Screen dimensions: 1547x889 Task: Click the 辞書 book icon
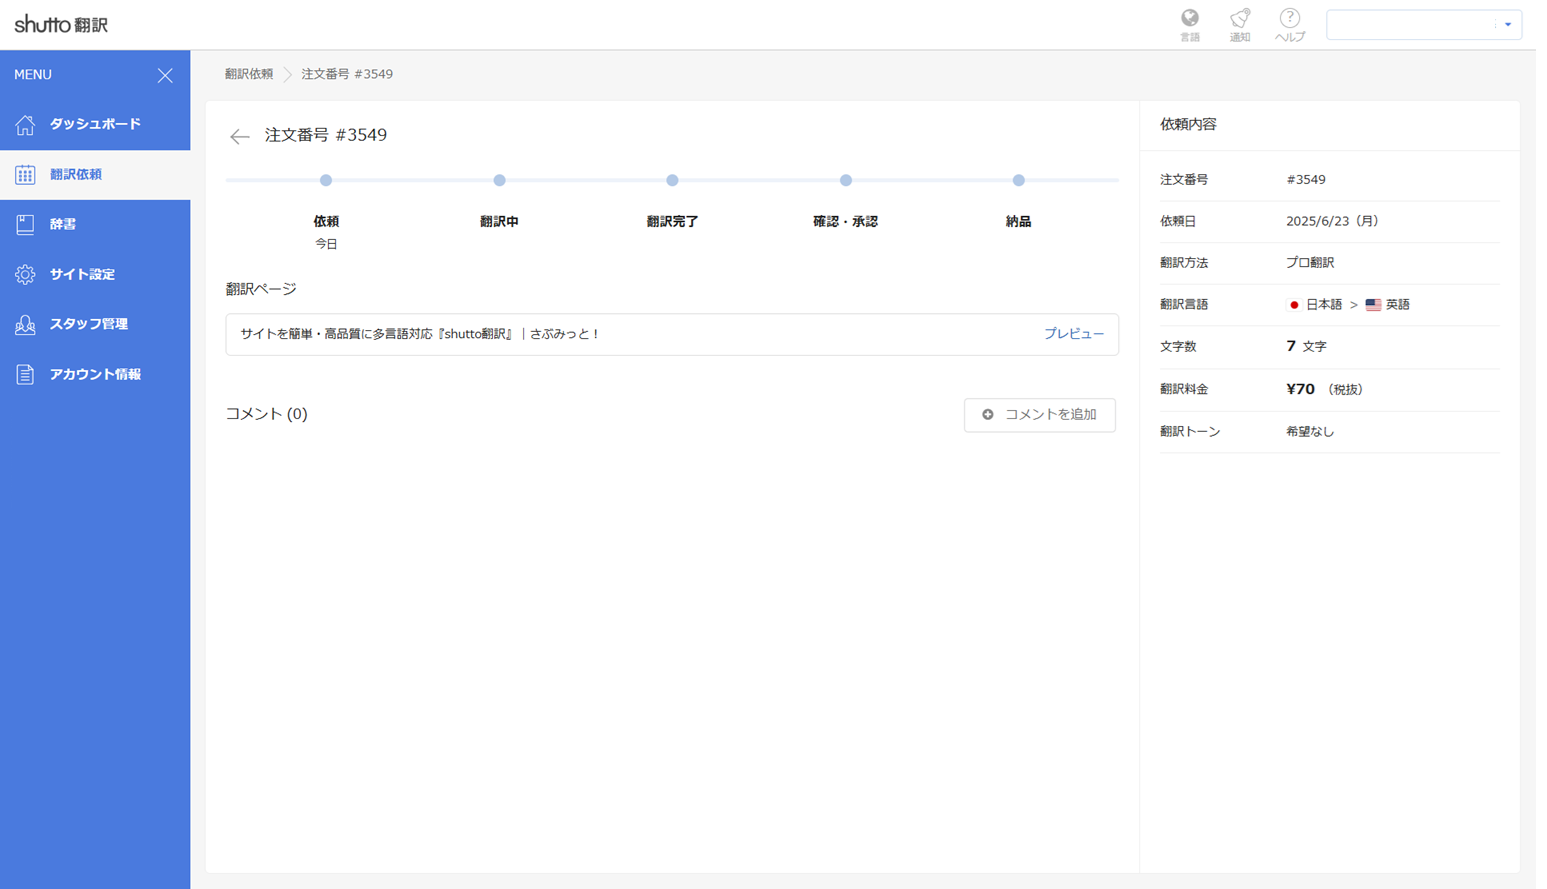[x=25, y=224]
